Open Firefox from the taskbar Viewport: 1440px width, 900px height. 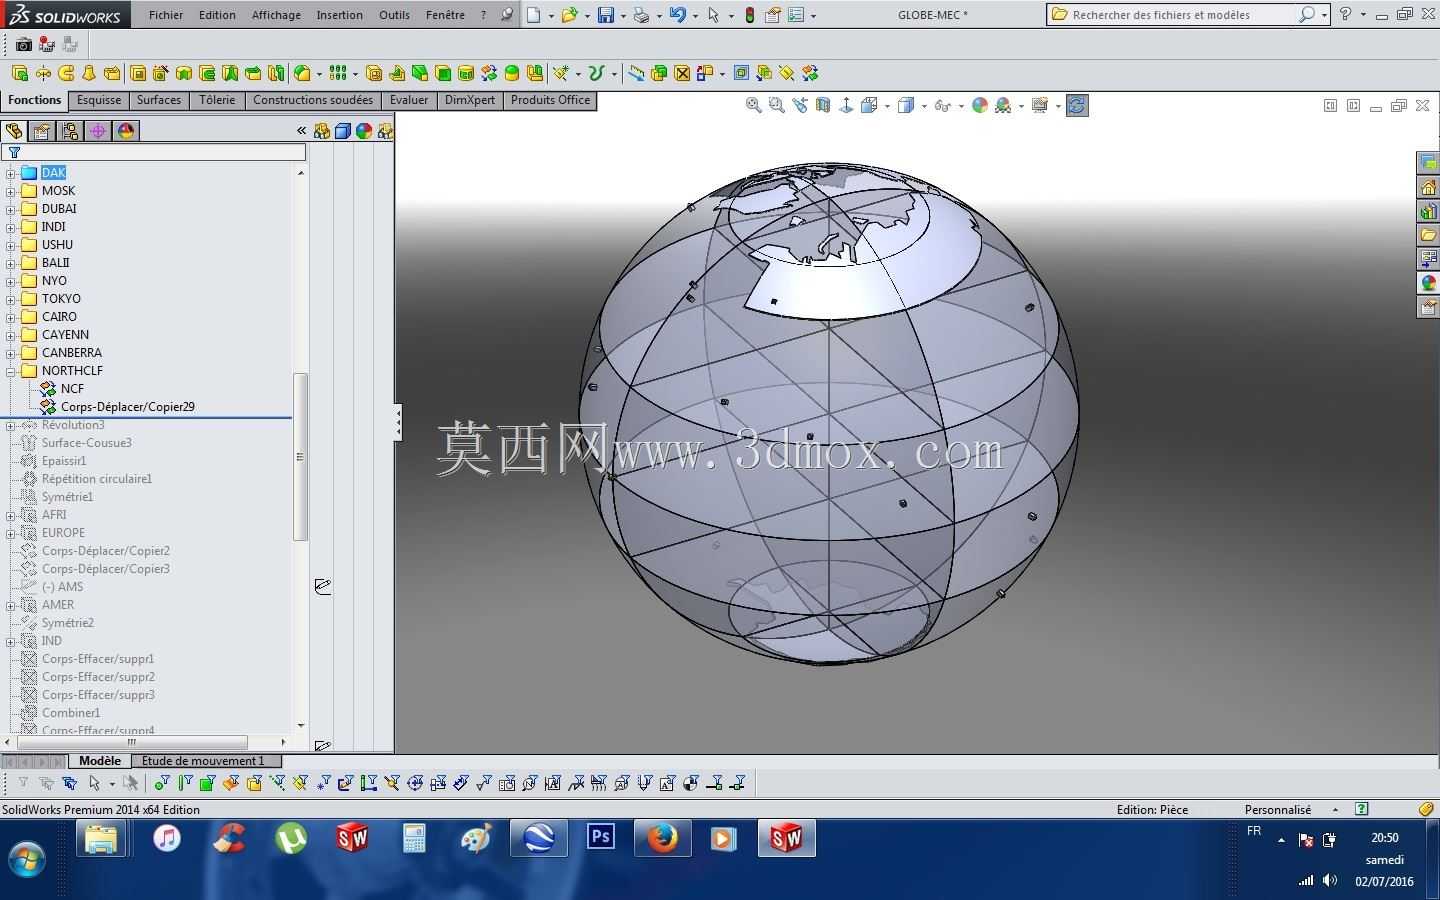[662, 837]
